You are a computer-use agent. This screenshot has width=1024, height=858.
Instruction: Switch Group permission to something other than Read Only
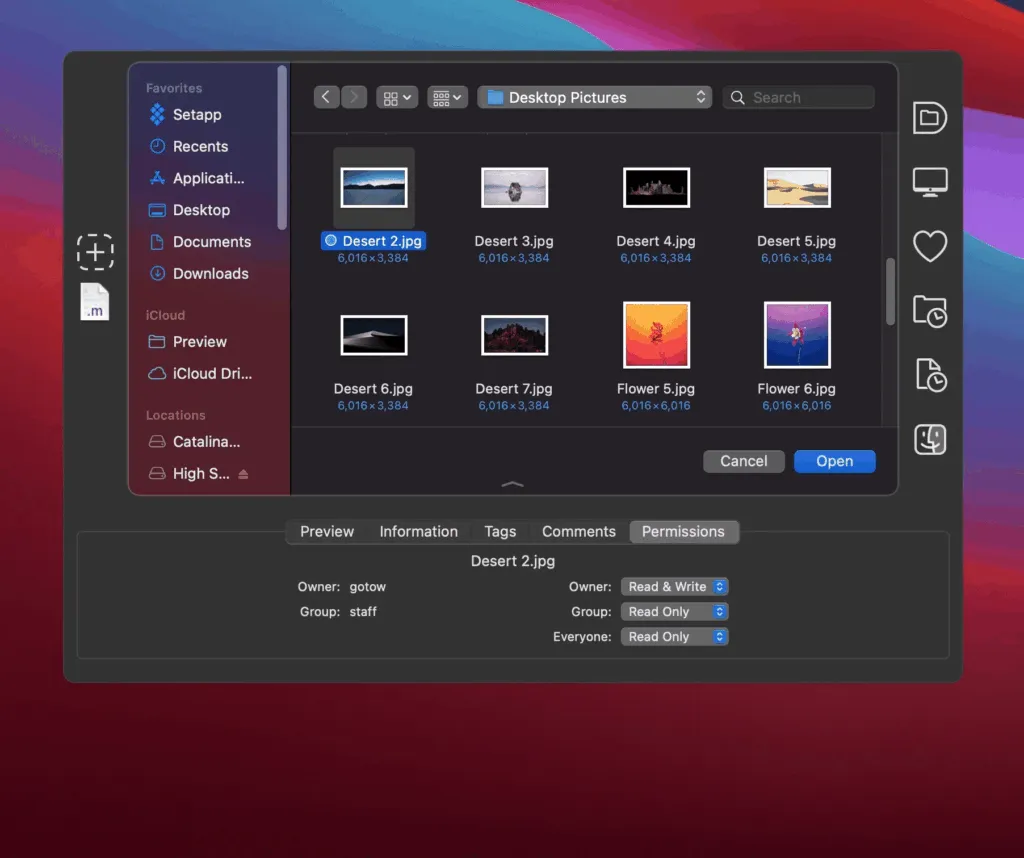point(674,611)
